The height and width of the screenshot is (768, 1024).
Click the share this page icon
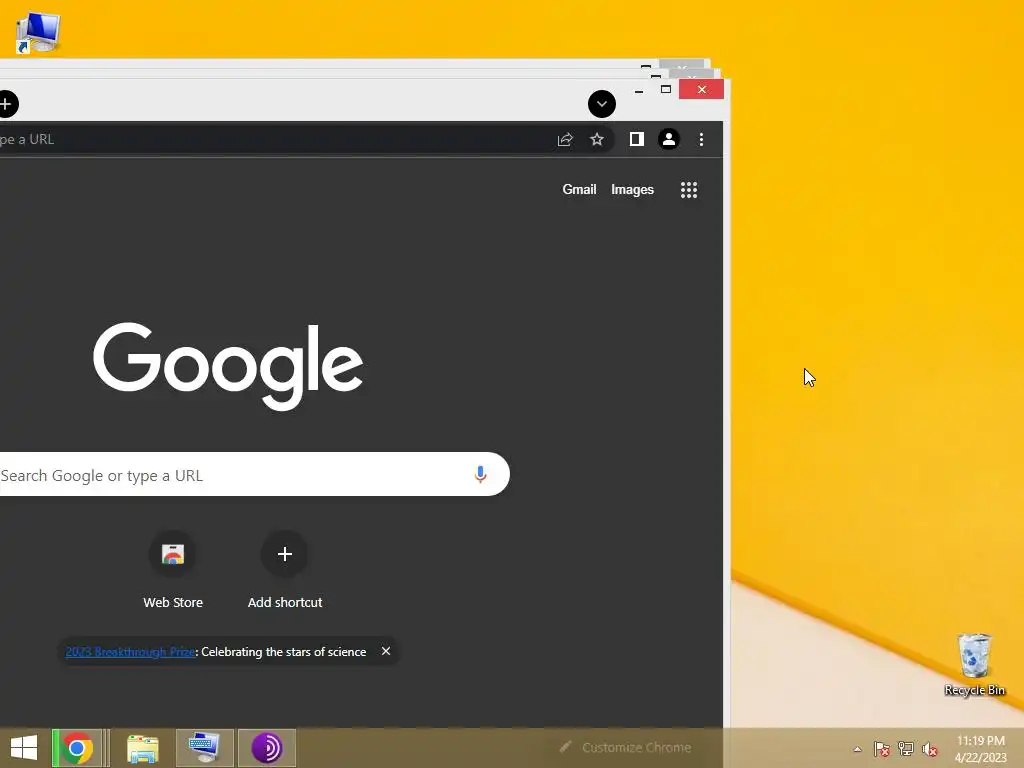coord(565,139)
